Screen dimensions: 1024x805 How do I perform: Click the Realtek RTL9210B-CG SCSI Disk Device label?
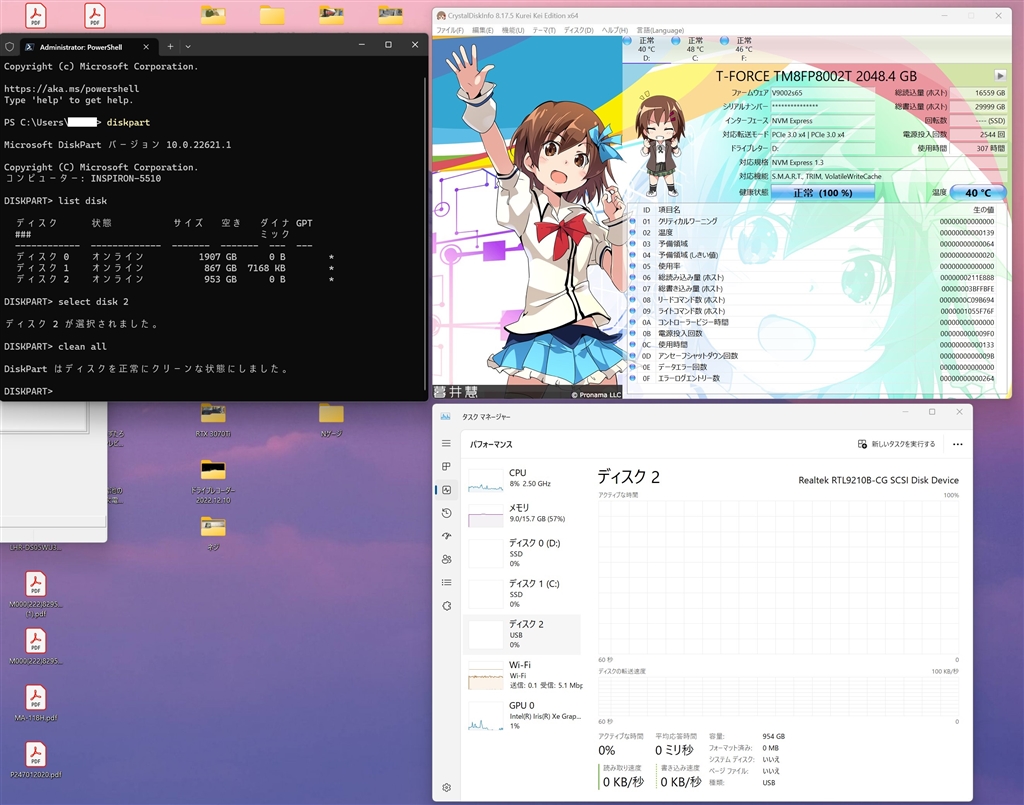point(878,480)
